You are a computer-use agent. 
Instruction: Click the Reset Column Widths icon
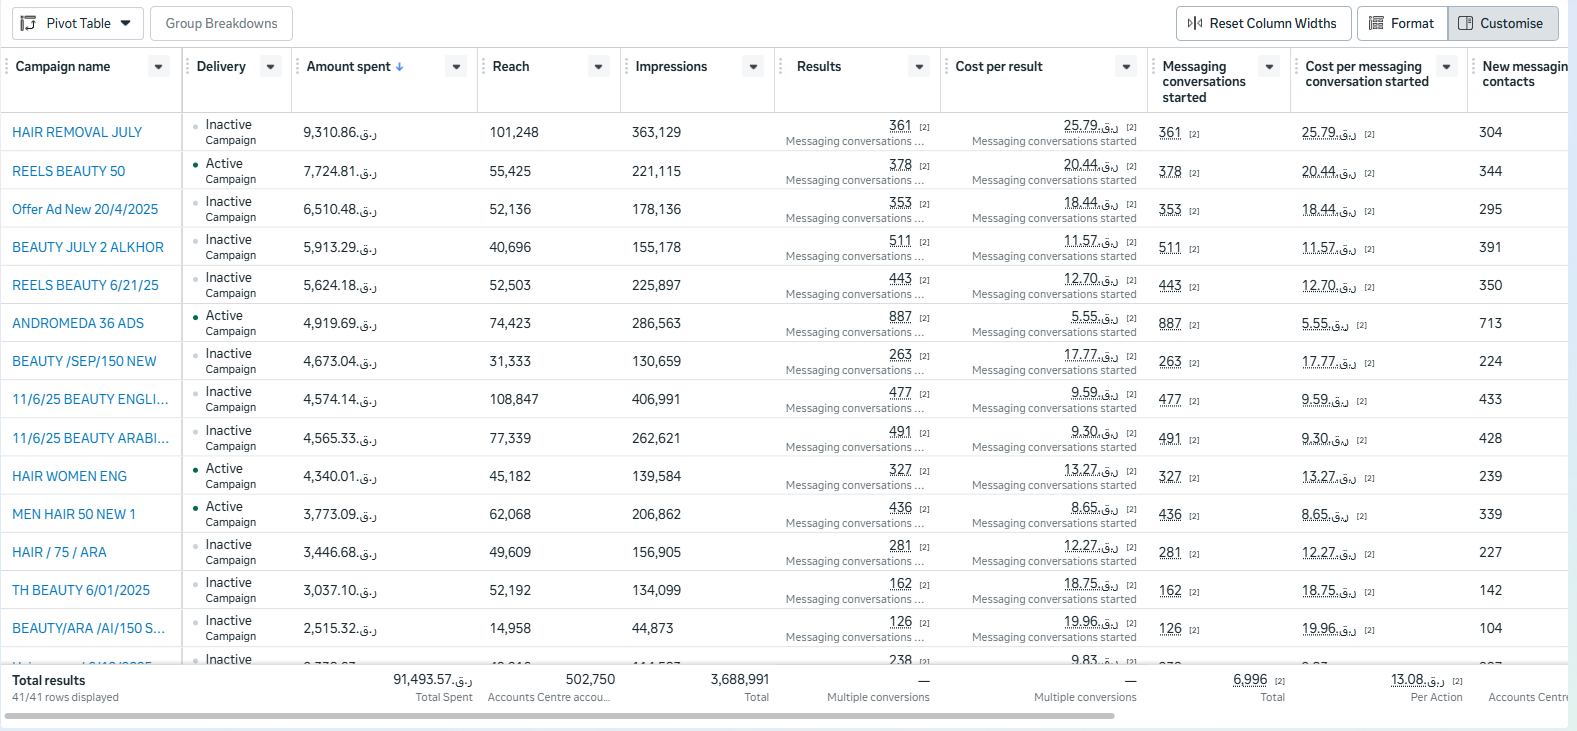coord(1195,23)
